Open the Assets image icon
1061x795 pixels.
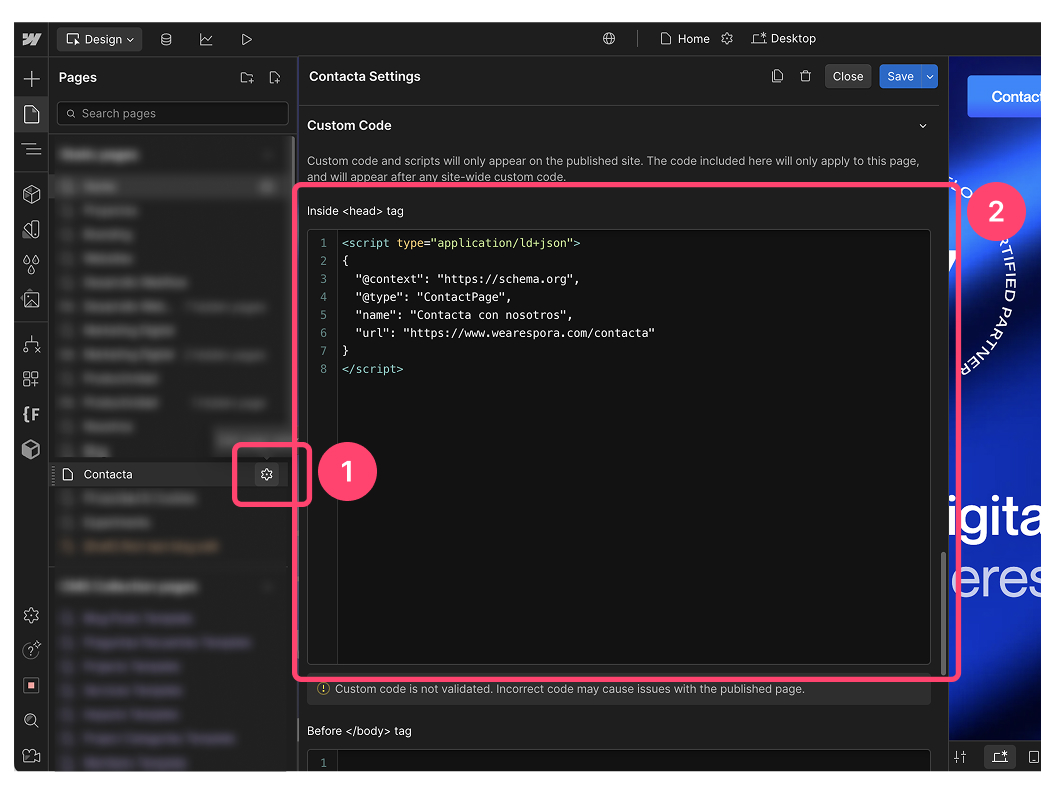click(31, 299)
